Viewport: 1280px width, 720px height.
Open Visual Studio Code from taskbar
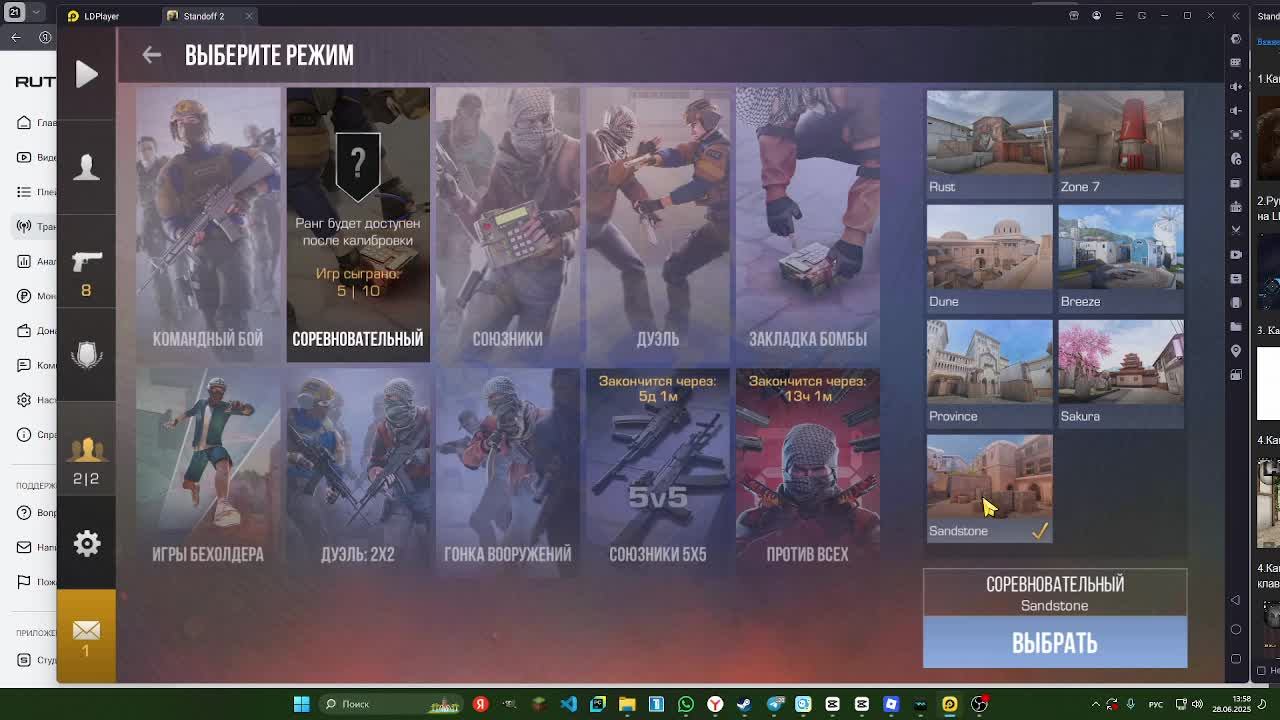pyautogui.click(x=568, y=704)
